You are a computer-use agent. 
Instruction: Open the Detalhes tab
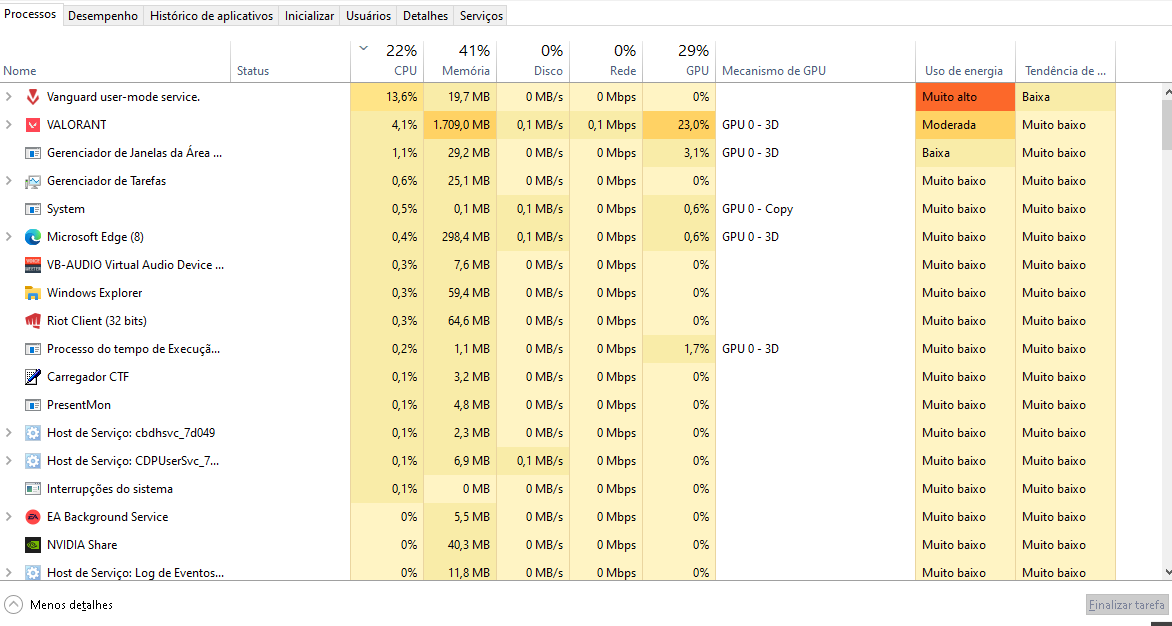[x=425, y=16]
